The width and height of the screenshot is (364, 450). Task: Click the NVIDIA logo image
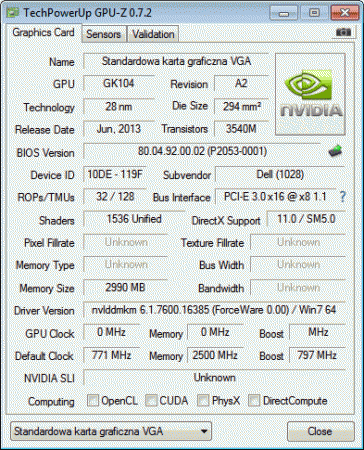[x=310, y=94]
